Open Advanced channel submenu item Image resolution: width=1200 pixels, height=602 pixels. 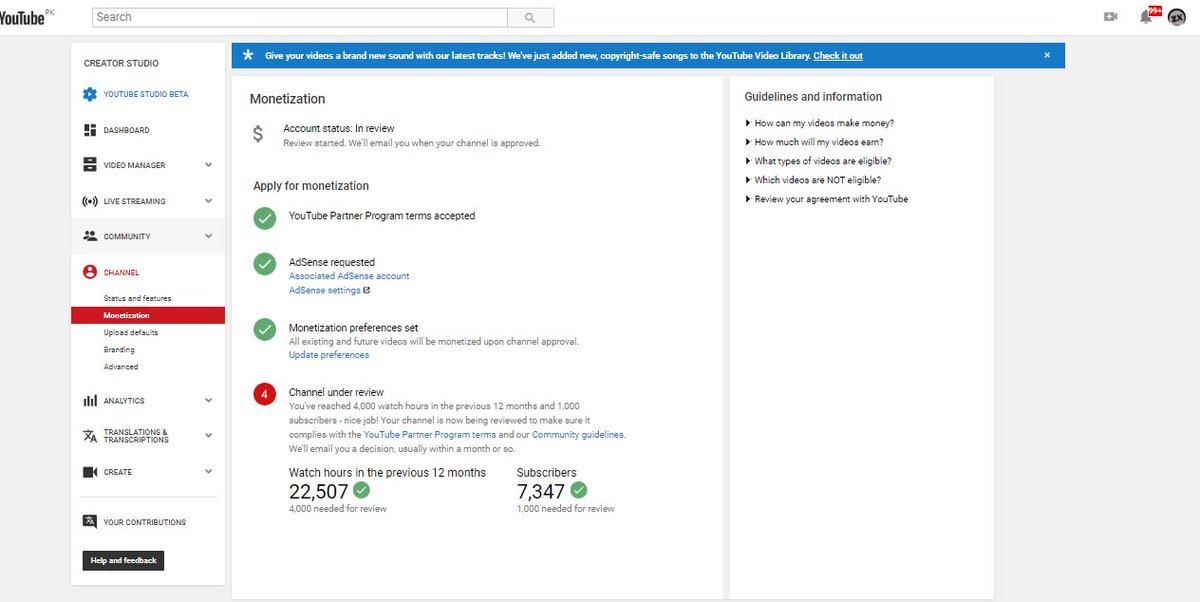click(x=121, y=367)
